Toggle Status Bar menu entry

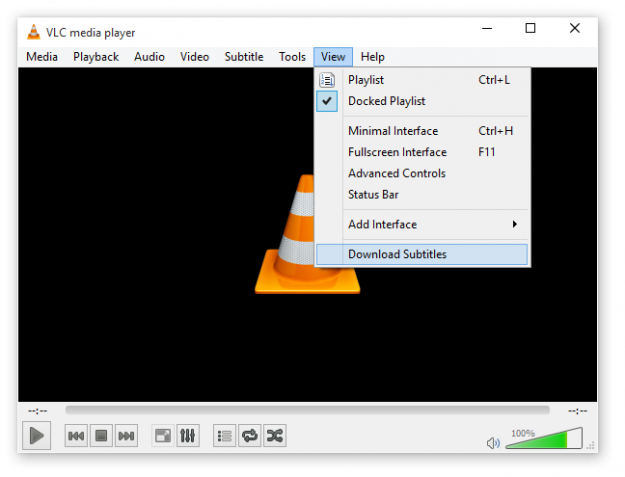(422, 194)
